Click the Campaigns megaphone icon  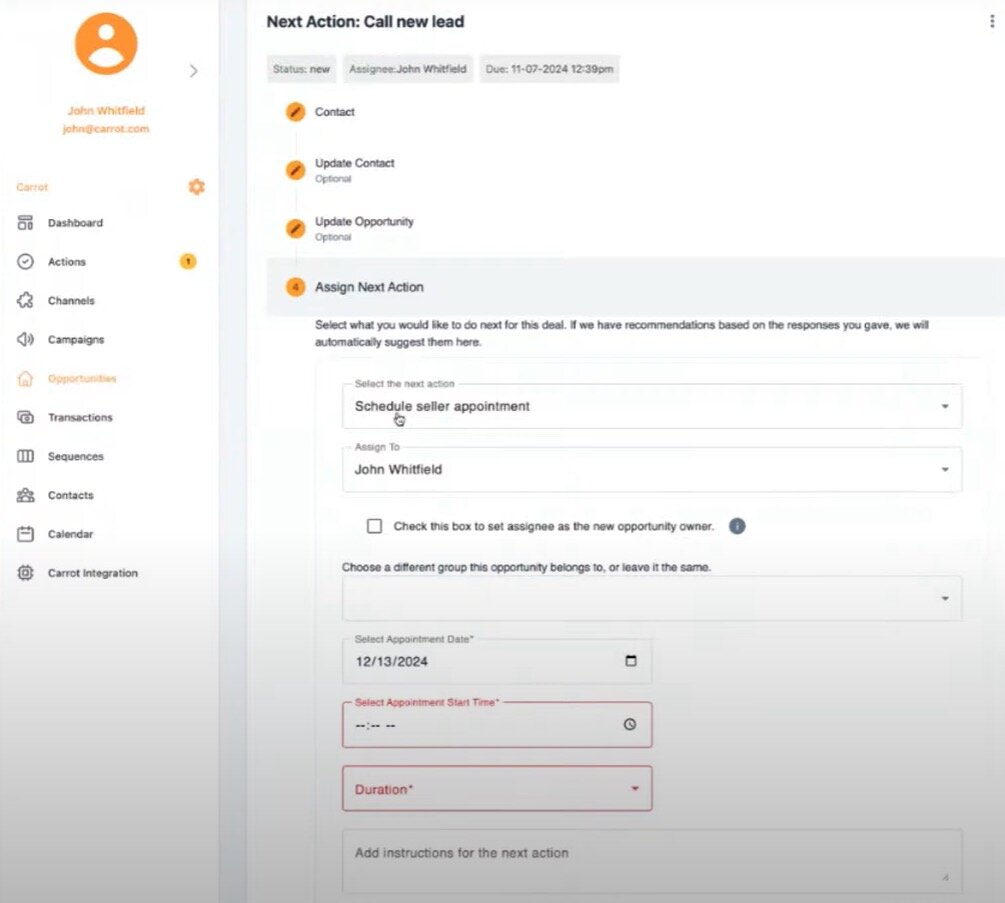25,340
